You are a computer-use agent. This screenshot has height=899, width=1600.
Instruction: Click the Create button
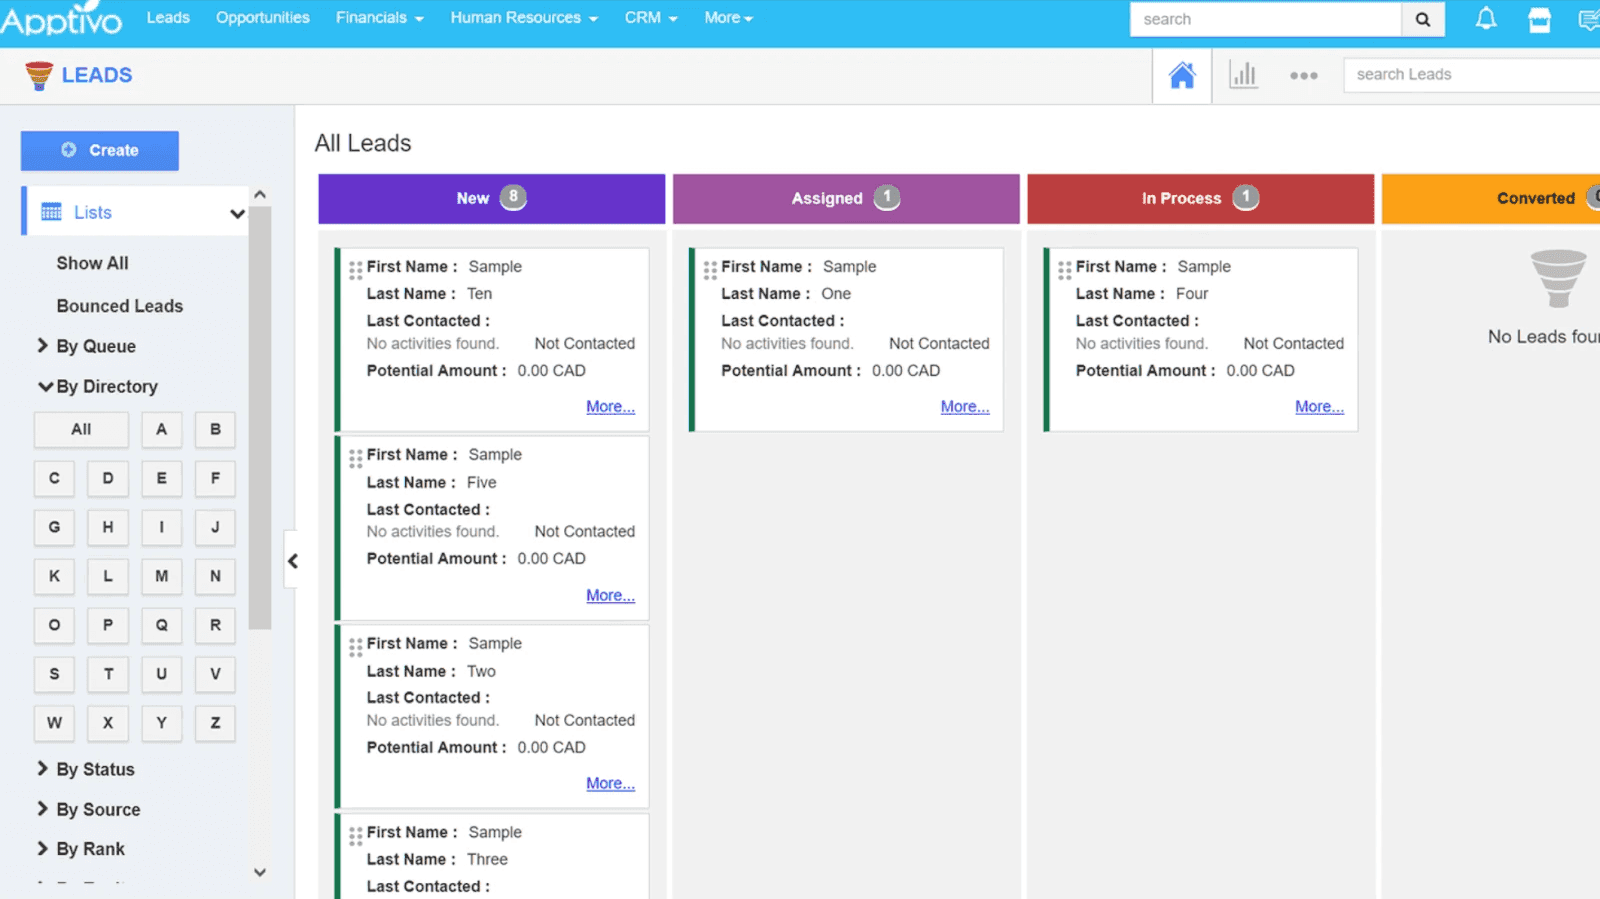100,150
